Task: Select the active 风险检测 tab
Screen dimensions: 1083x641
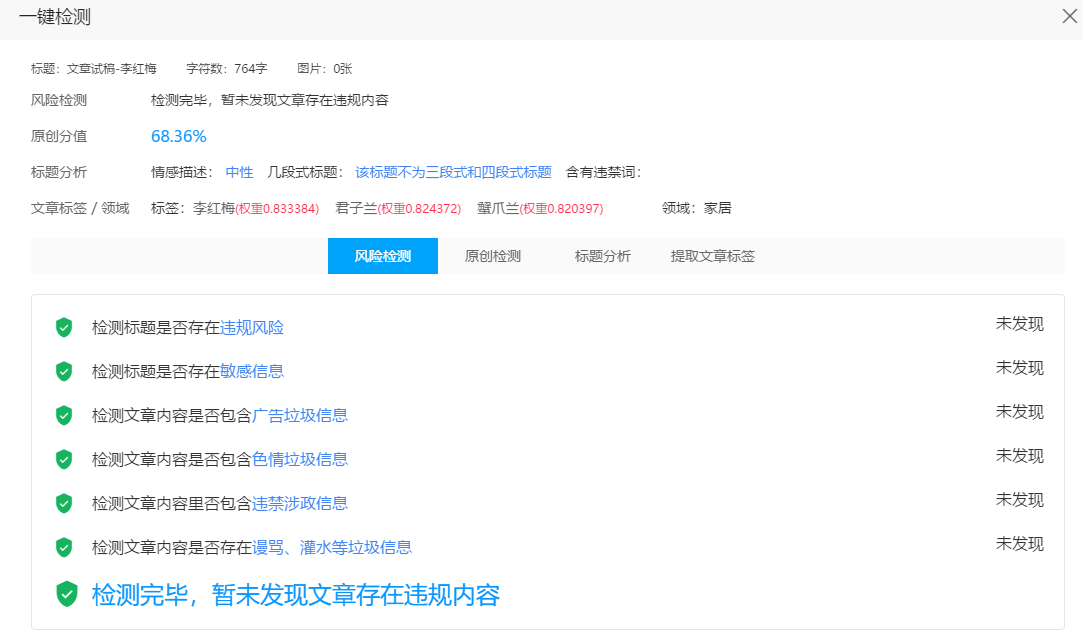Action: click(x=382, y=256)
